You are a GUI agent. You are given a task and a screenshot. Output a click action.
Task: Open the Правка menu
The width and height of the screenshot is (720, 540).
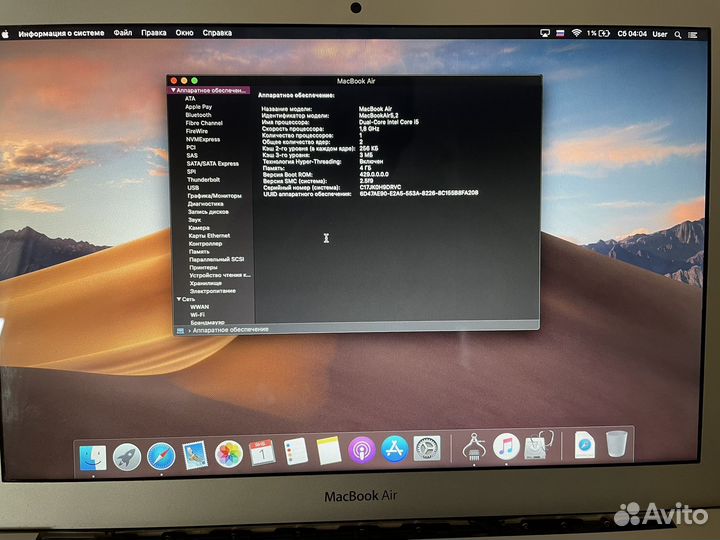pos(153,33)
